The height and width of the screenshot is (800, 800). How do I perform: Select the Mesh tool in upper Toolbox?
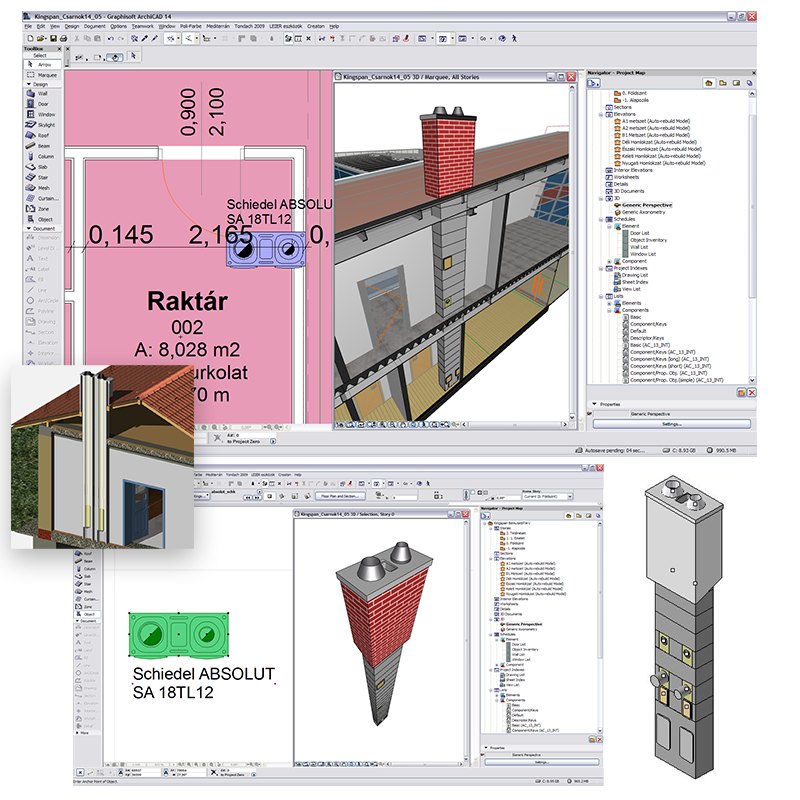point(42,188)
